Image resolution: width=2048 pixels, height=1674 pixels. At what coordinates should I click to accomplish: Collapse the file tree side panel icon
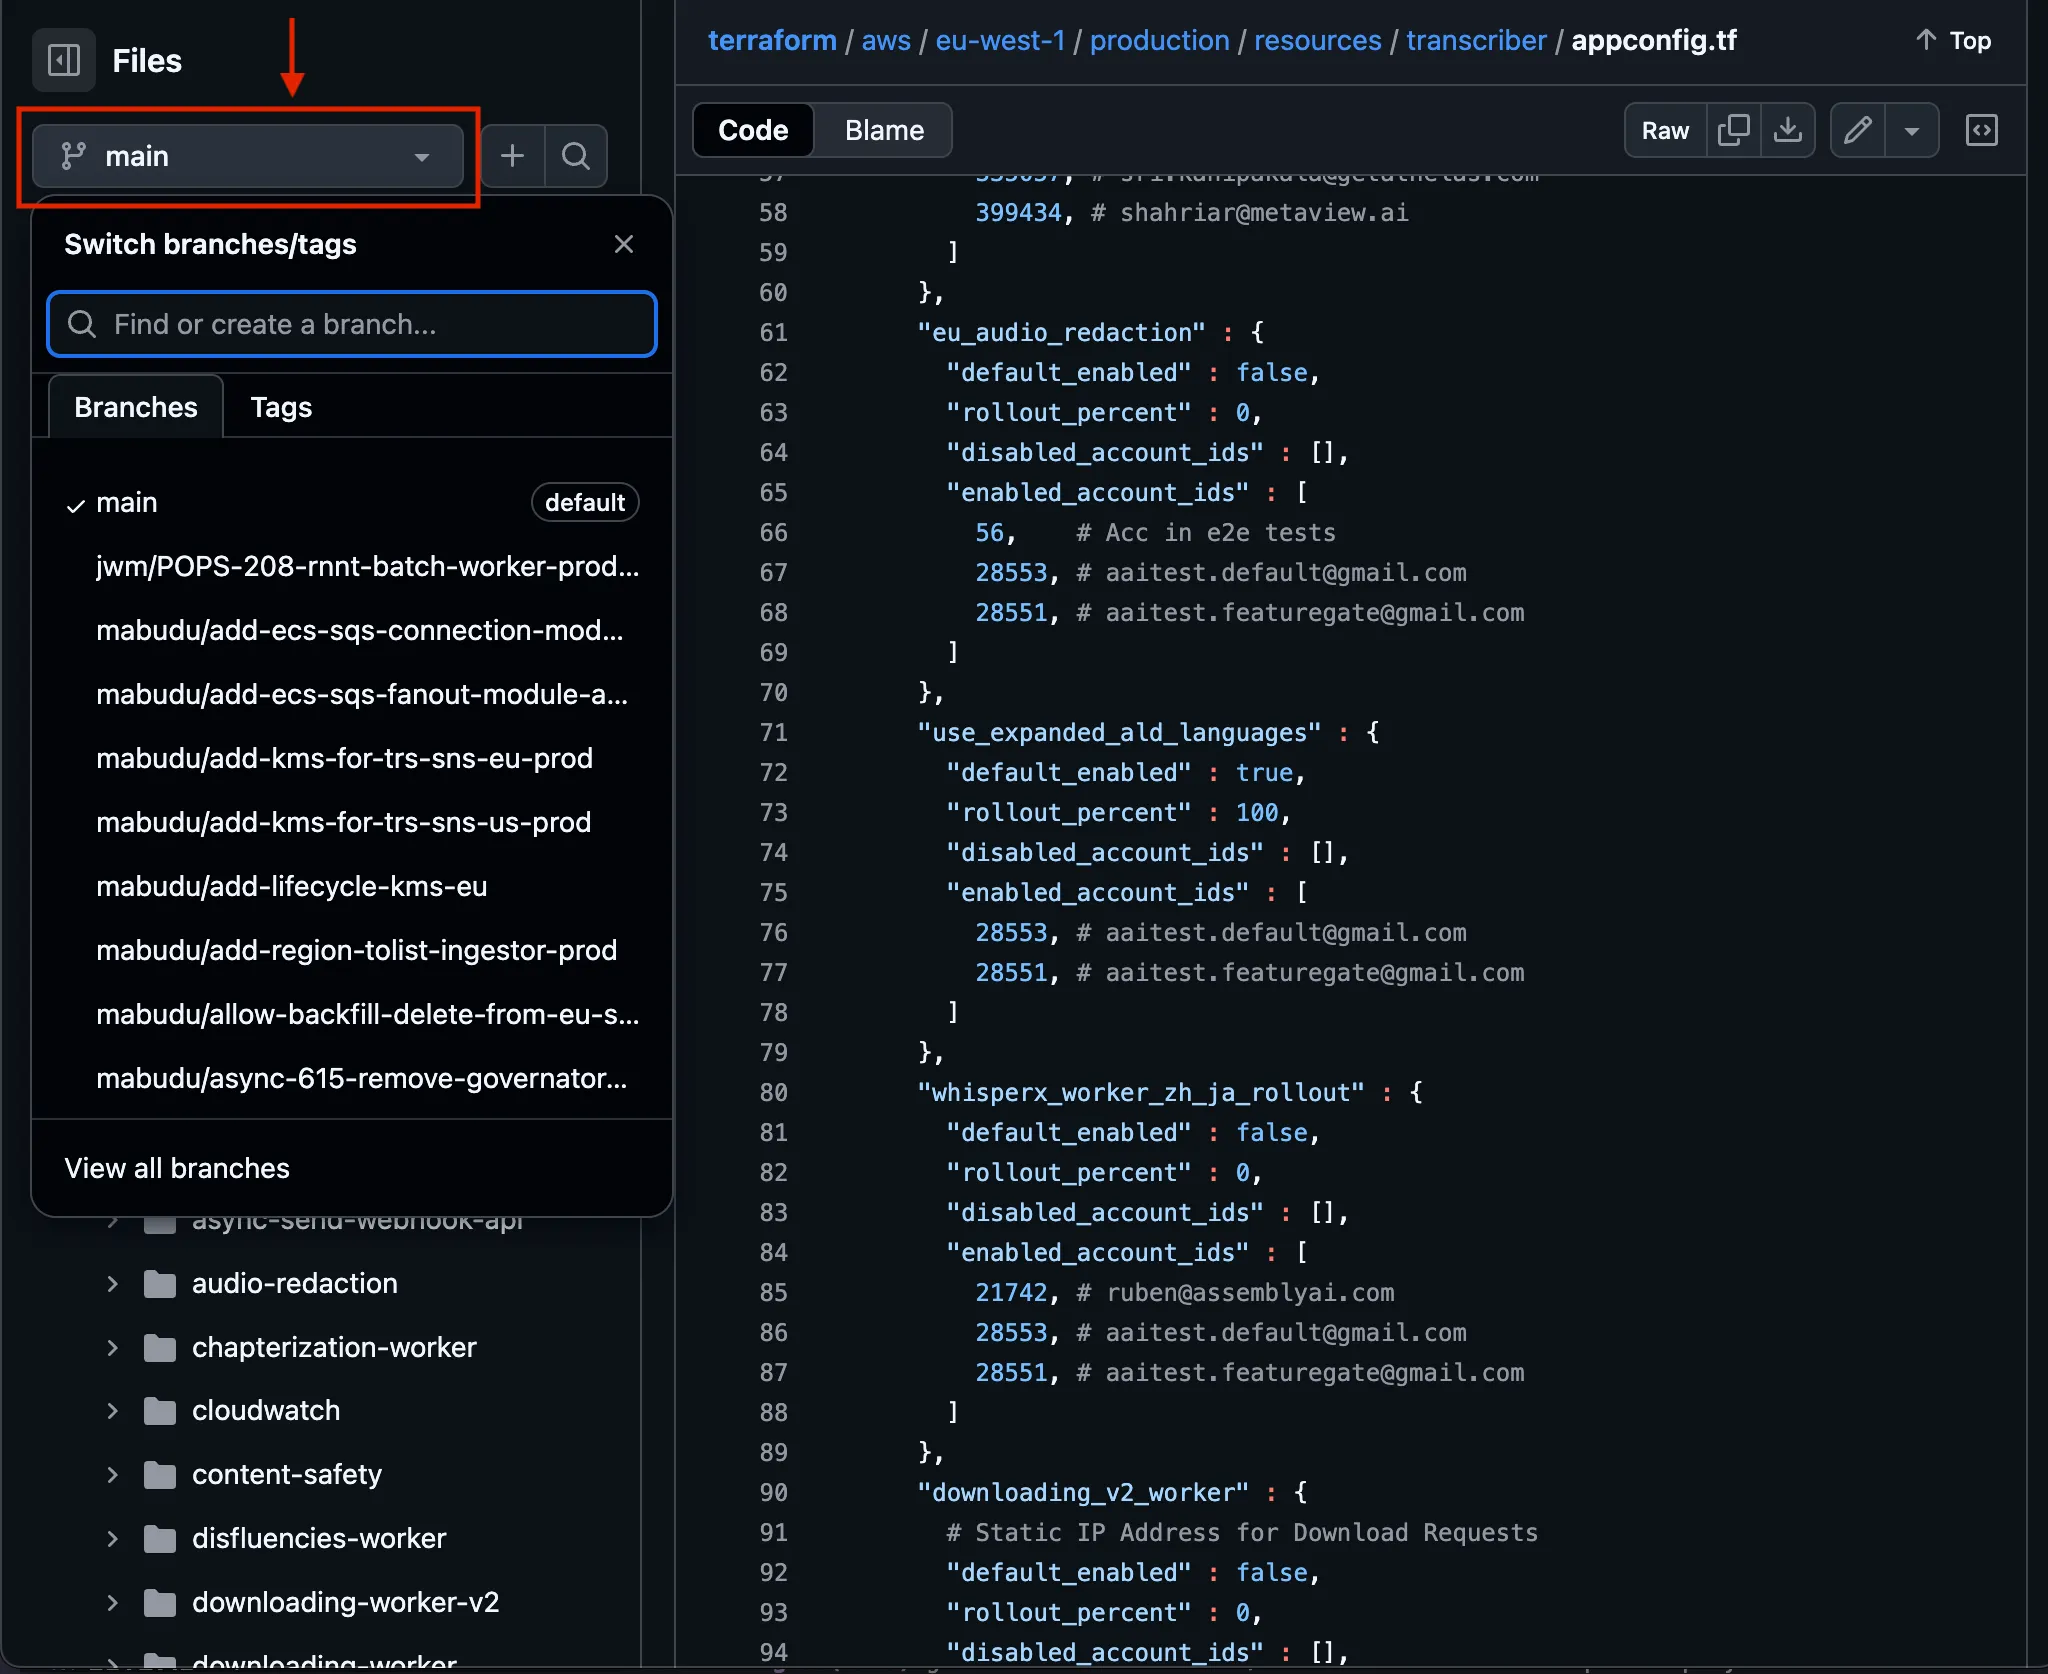coord(64,60)
